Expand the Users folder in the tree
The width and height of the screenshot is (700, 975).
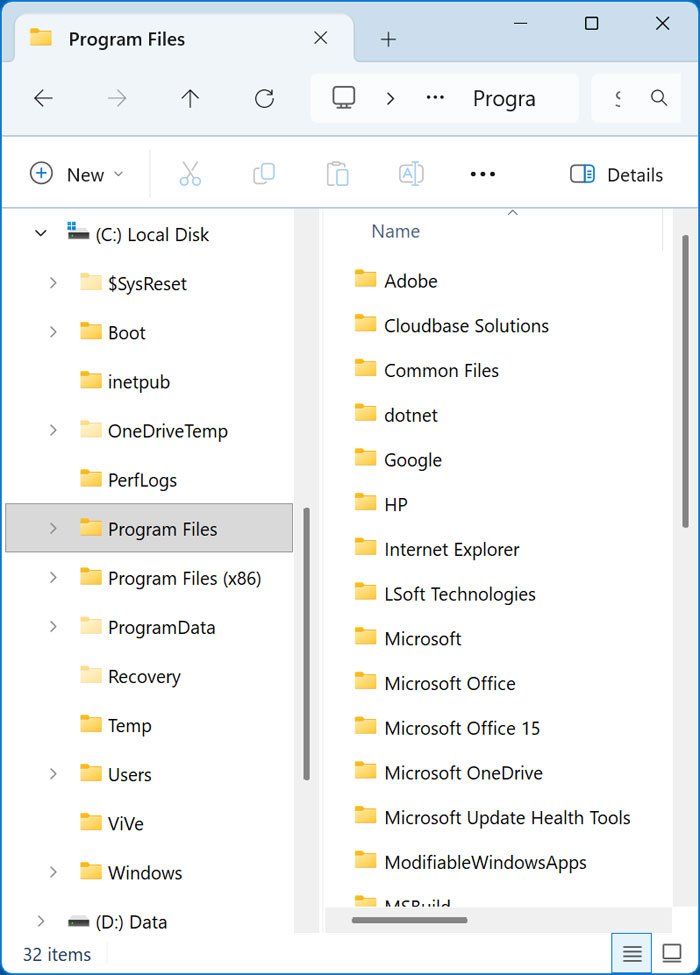coord(53,774)
